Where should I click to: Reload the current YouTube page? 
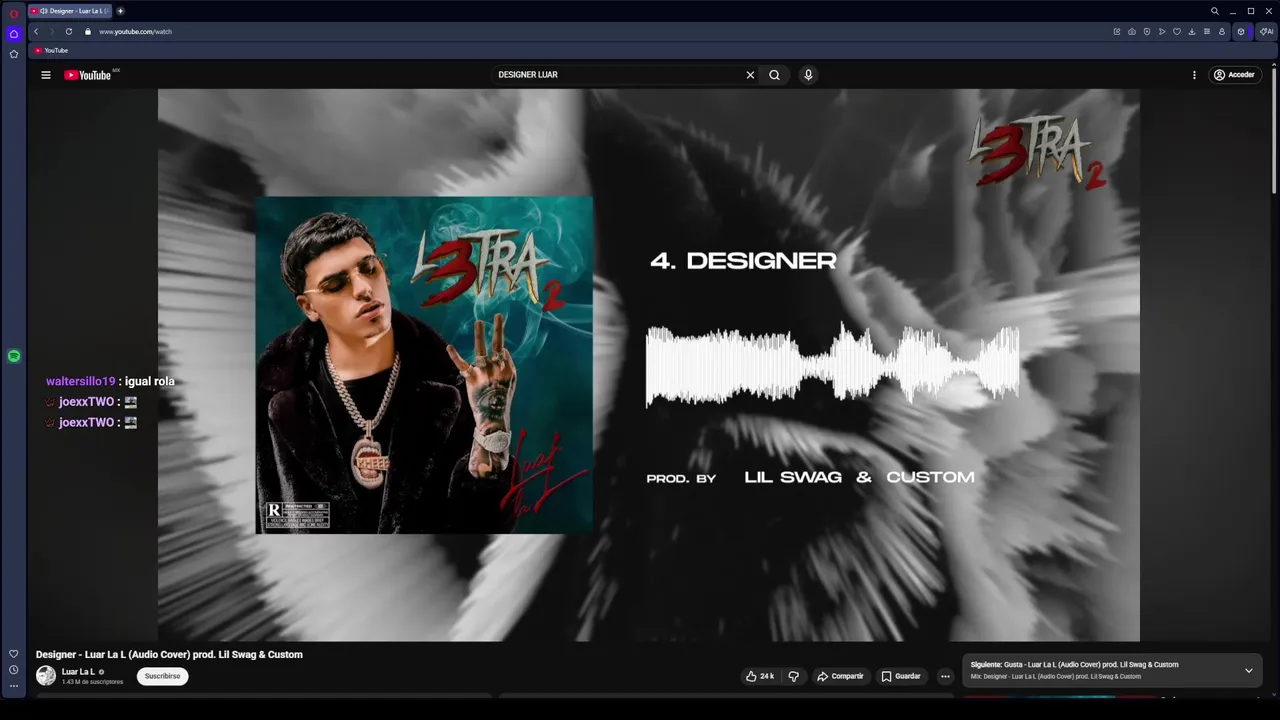69,32
